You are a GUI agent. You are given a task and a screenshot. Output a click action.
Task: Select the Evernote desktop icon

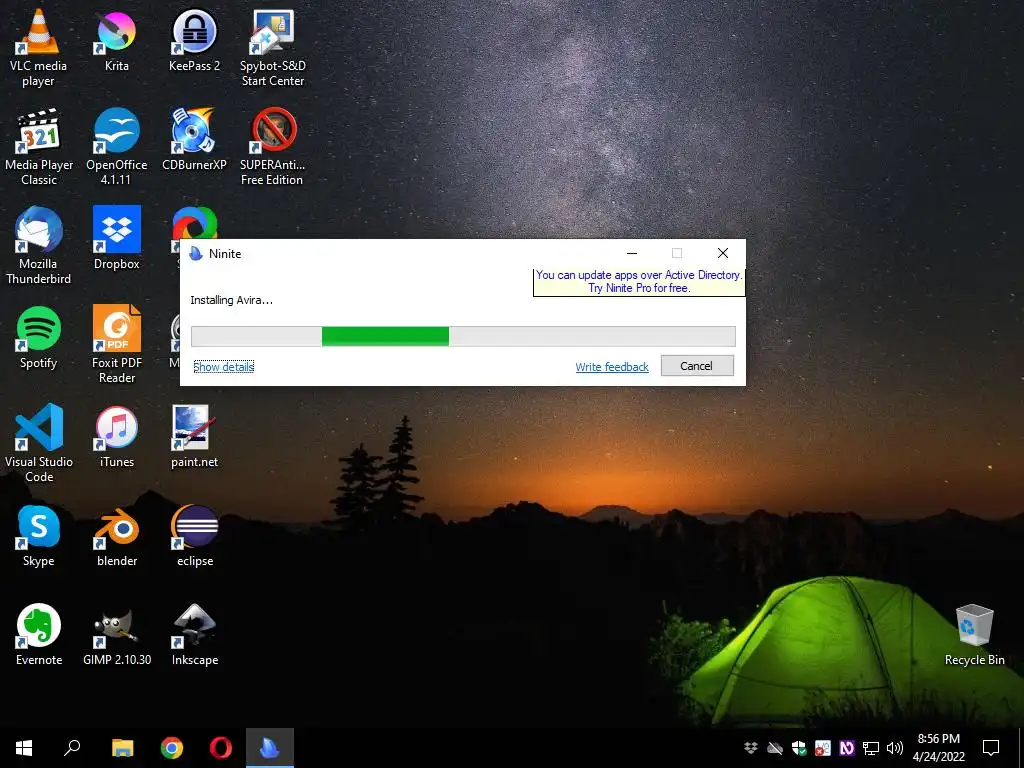pos(39,635)
